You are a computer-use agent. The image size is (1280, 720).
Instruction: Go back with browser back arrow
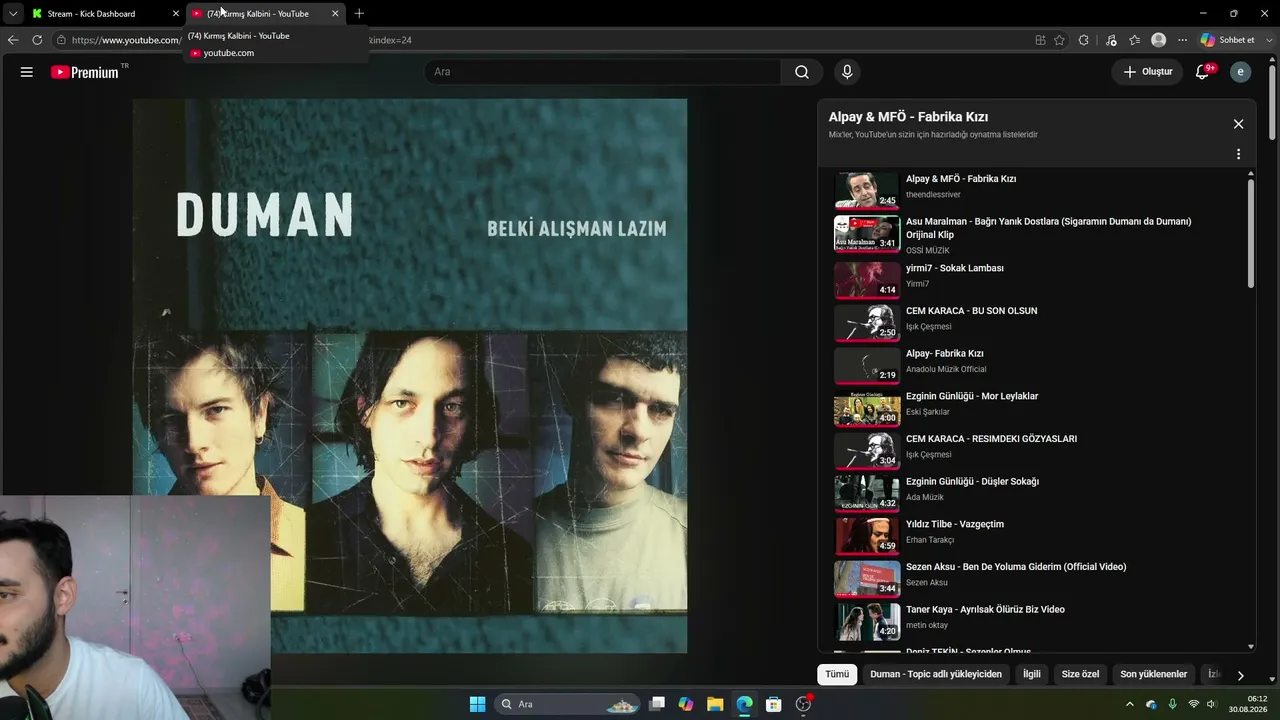pos(13,40)
